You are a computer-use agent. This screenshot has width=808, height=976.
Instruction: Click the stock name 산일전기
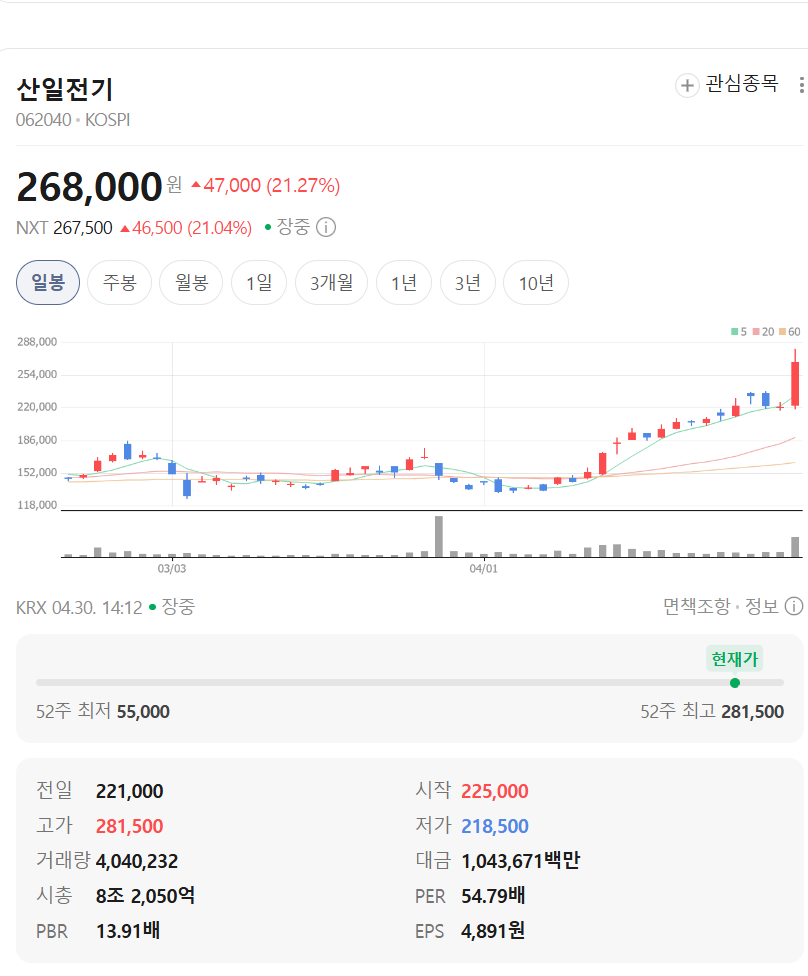(x=65, y=89)
